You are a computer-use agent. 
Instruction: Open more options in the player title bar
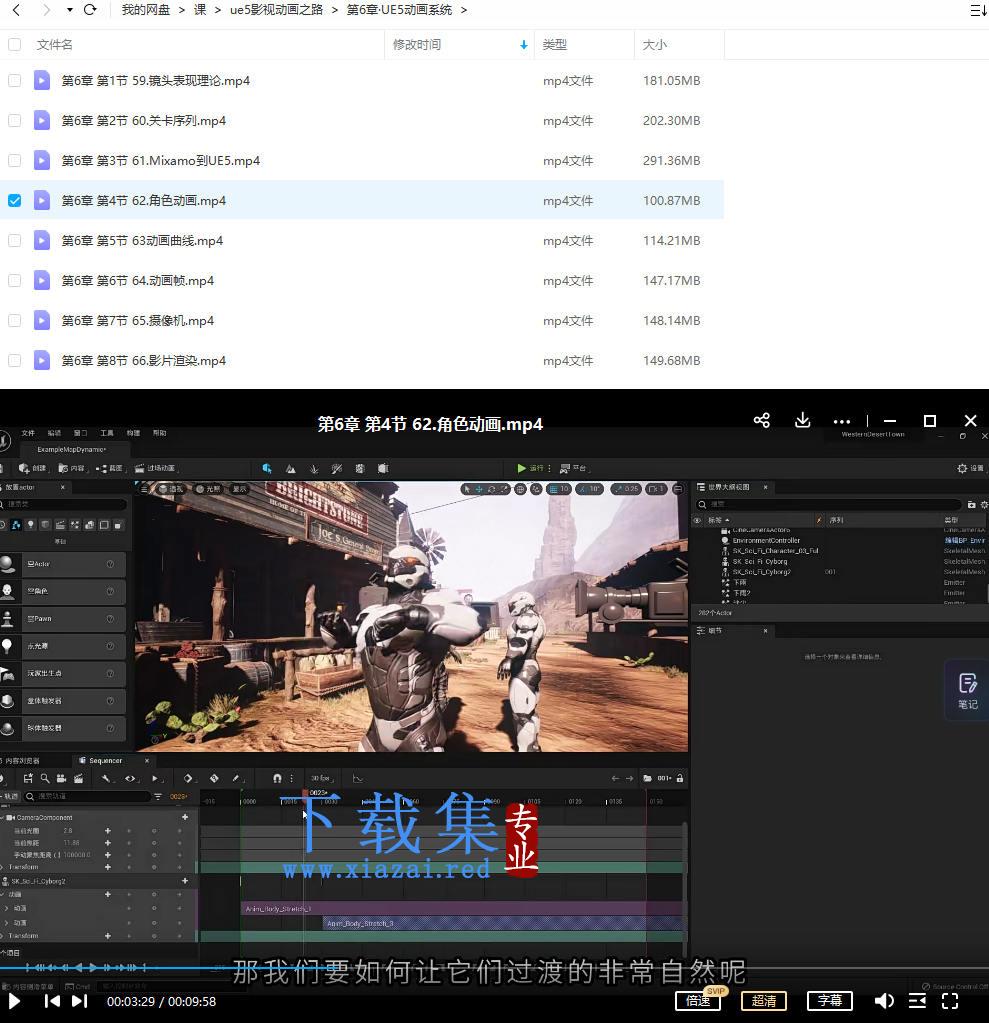pyautogui.click(x=842, y=421)
